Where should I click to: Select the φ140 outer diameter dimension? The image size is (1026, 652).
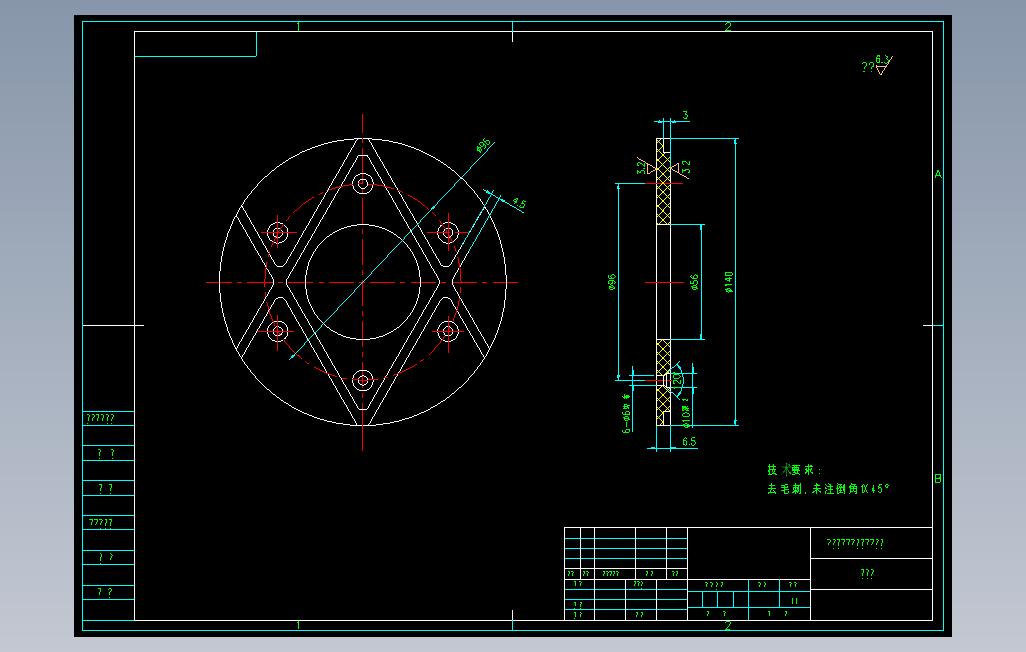tap(729, 281)
